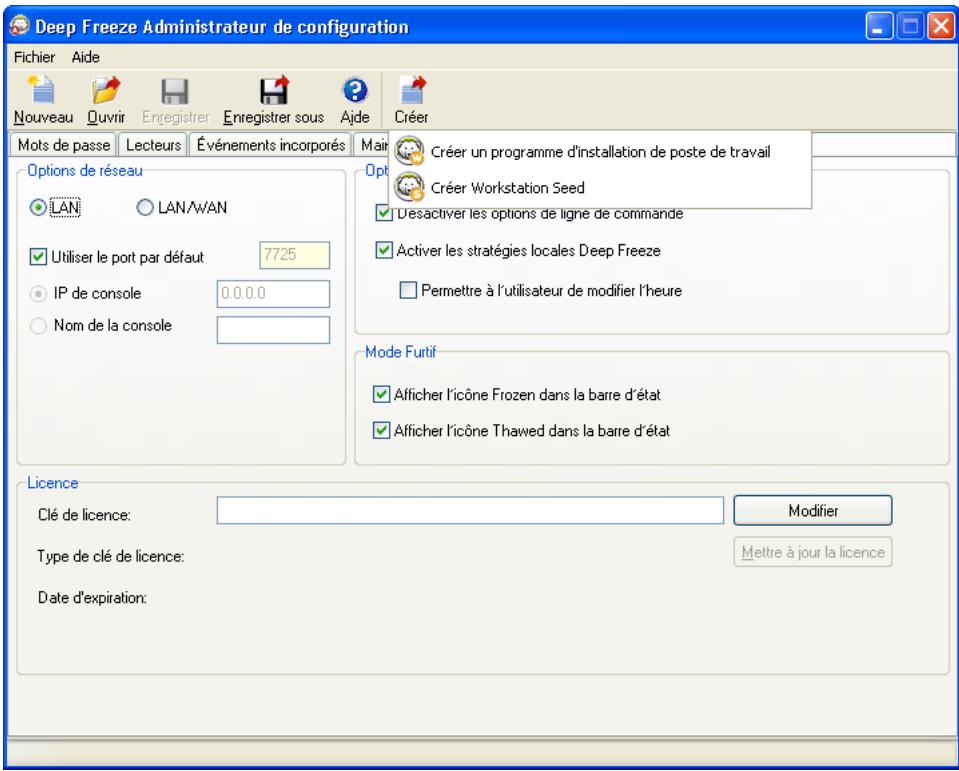Click the Nom de la console text field
959x771 pixels.
273,330
